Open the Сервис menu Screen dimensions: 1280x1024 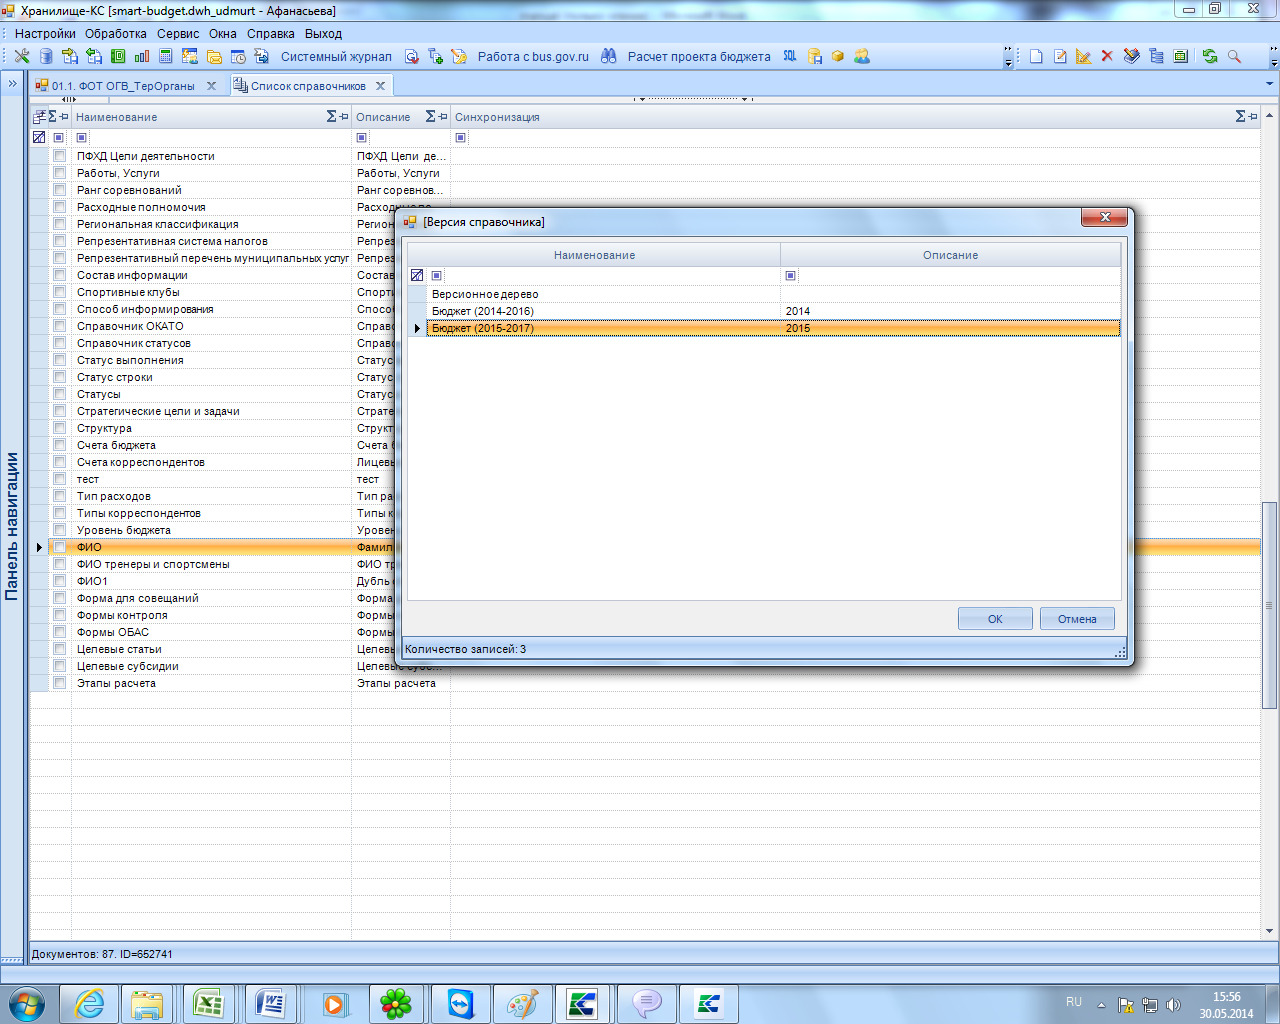178,33
